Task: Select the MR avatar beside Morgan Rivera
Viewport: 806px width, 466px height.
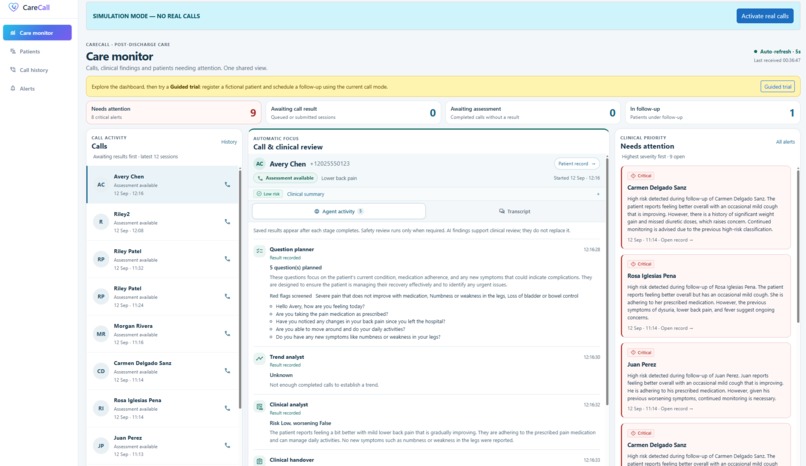Action: 101,334
